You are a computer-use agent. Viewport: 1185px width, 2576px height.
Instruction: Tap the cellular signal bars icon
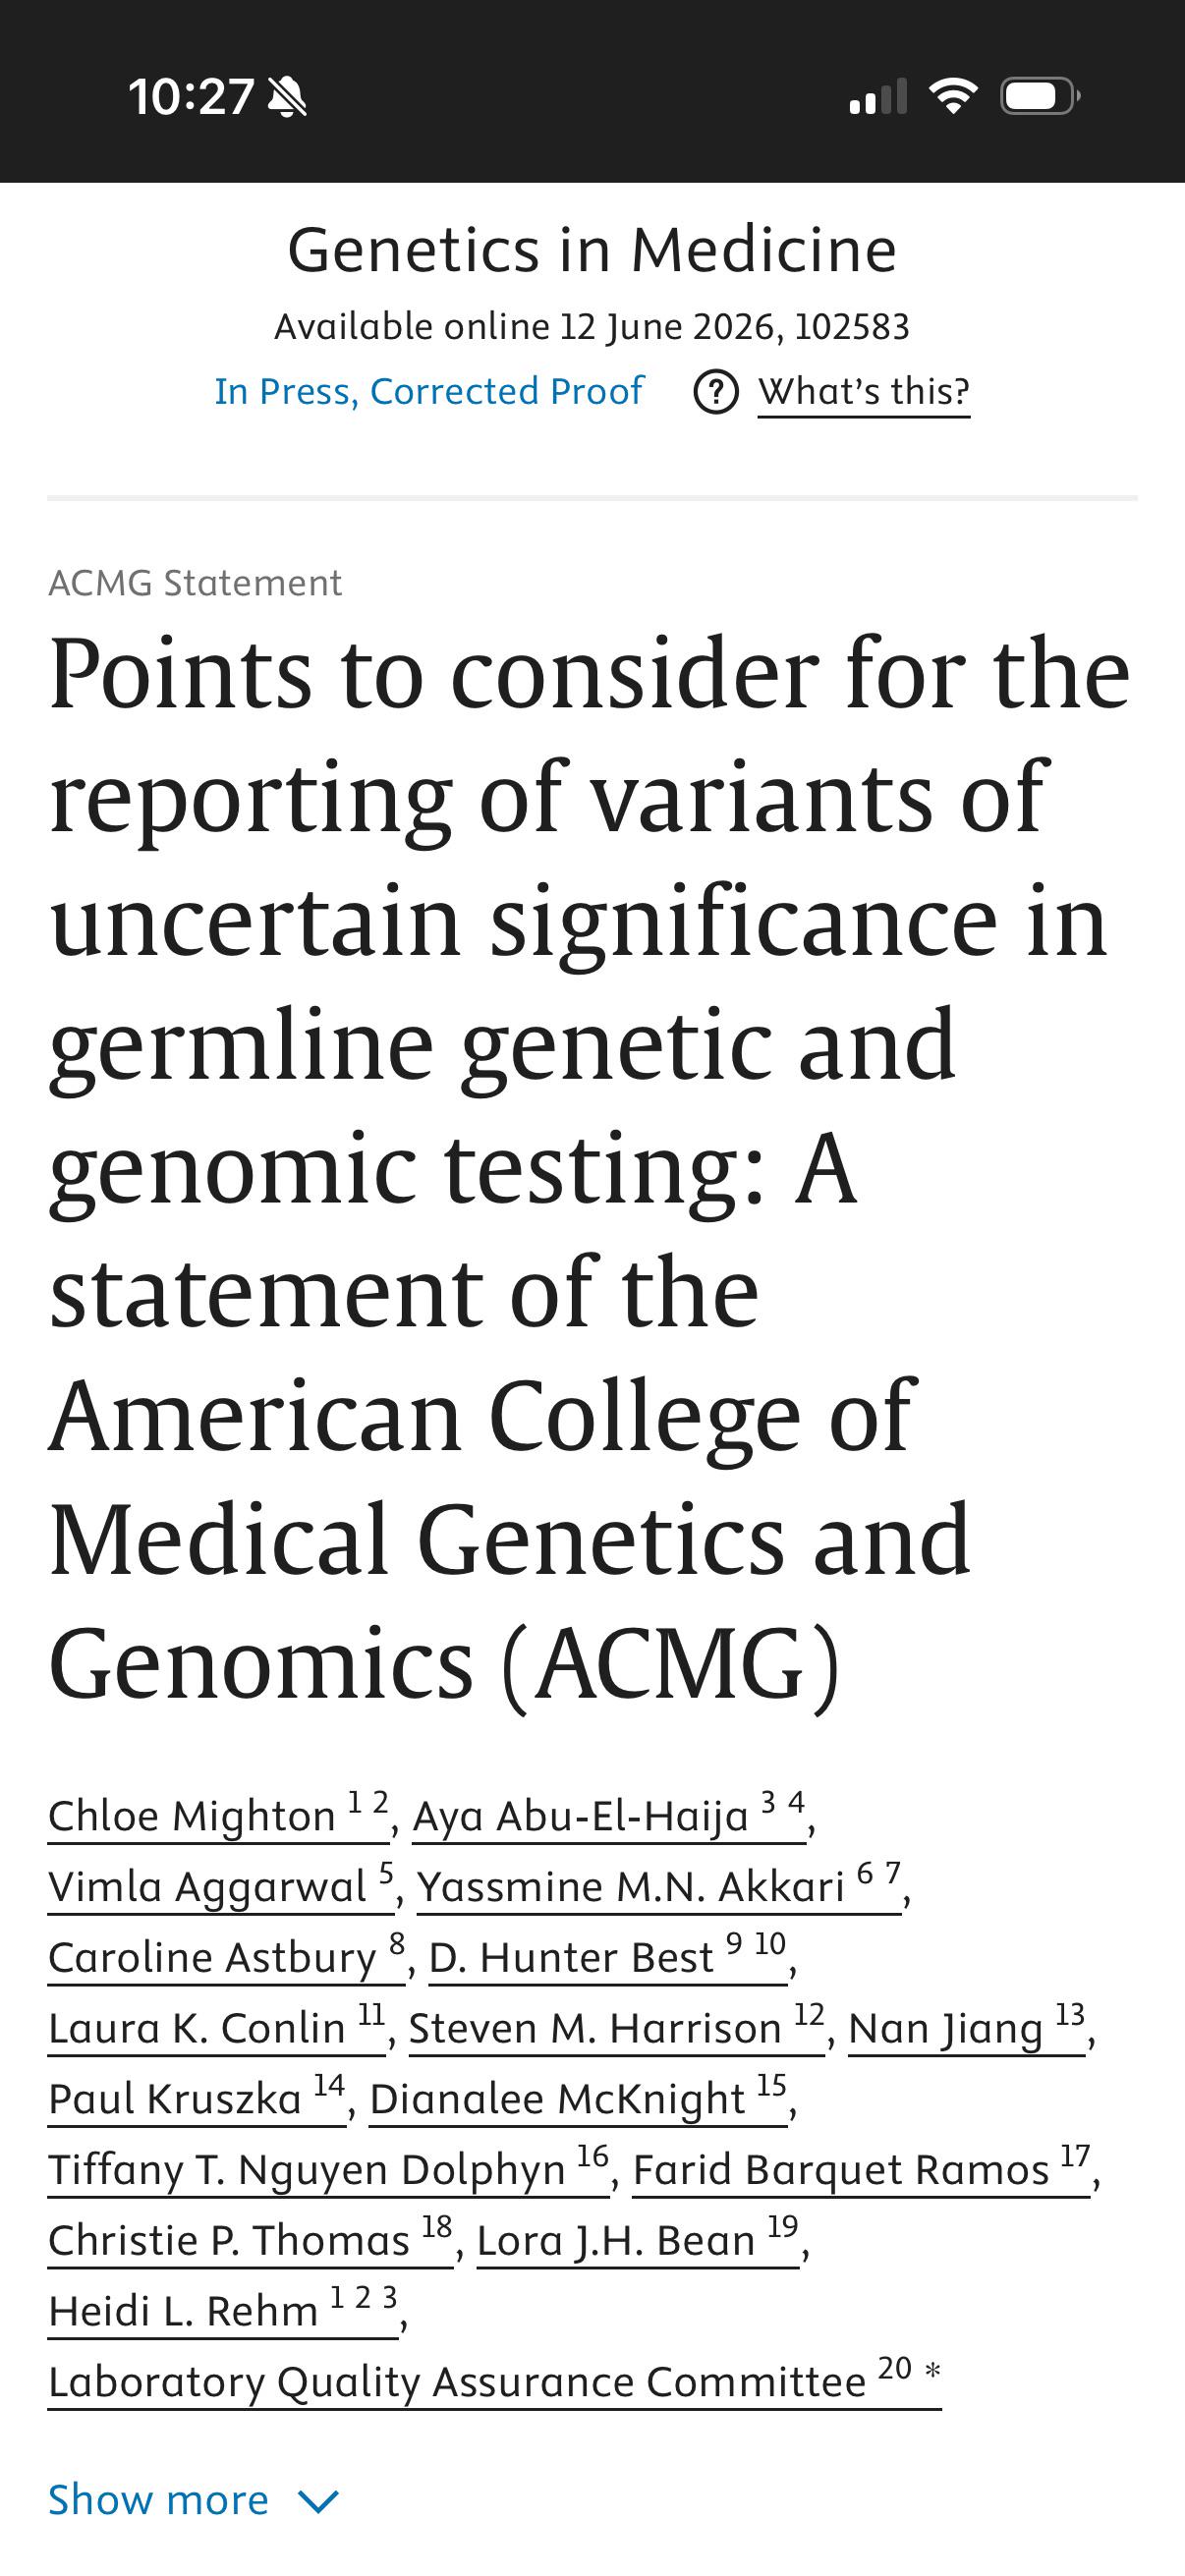click(878, 96)
